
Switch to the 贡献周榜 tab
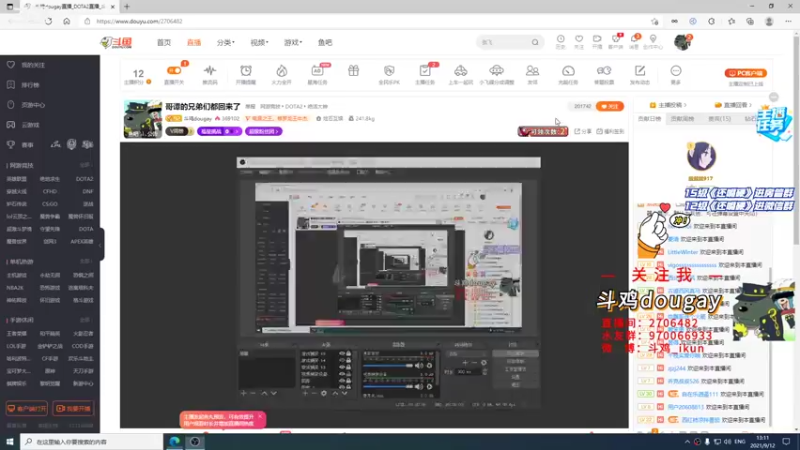[x=682, y=119]
